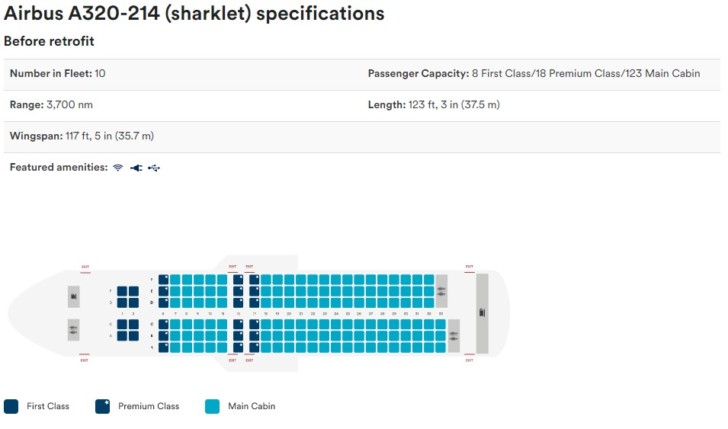Click the 'Before retrofit' subheading
Image resolution: width=728 pixels, height=429 pixels.
pyautogui.click(x=49, y=41)
